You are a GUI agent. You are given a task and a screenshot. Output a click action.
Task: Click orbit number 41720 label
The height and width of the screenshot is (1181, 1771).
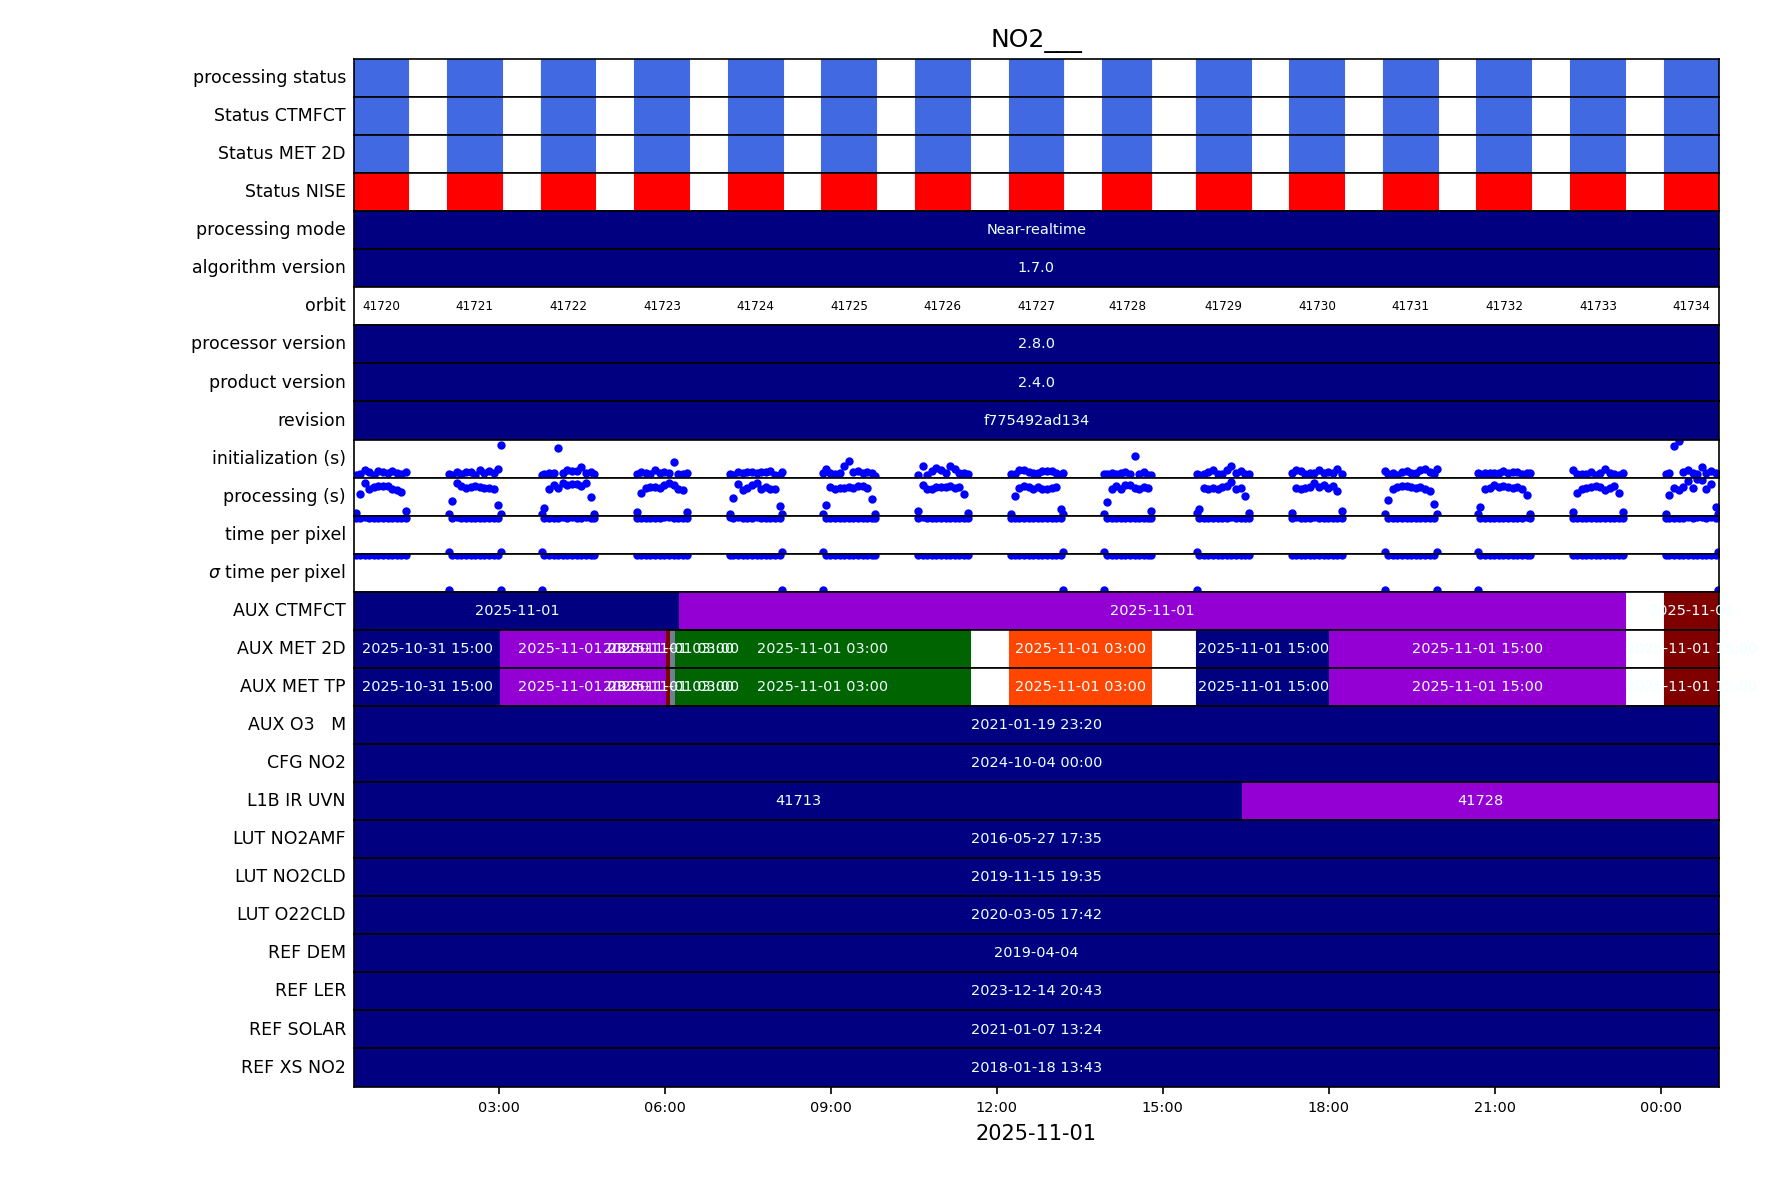381,306
